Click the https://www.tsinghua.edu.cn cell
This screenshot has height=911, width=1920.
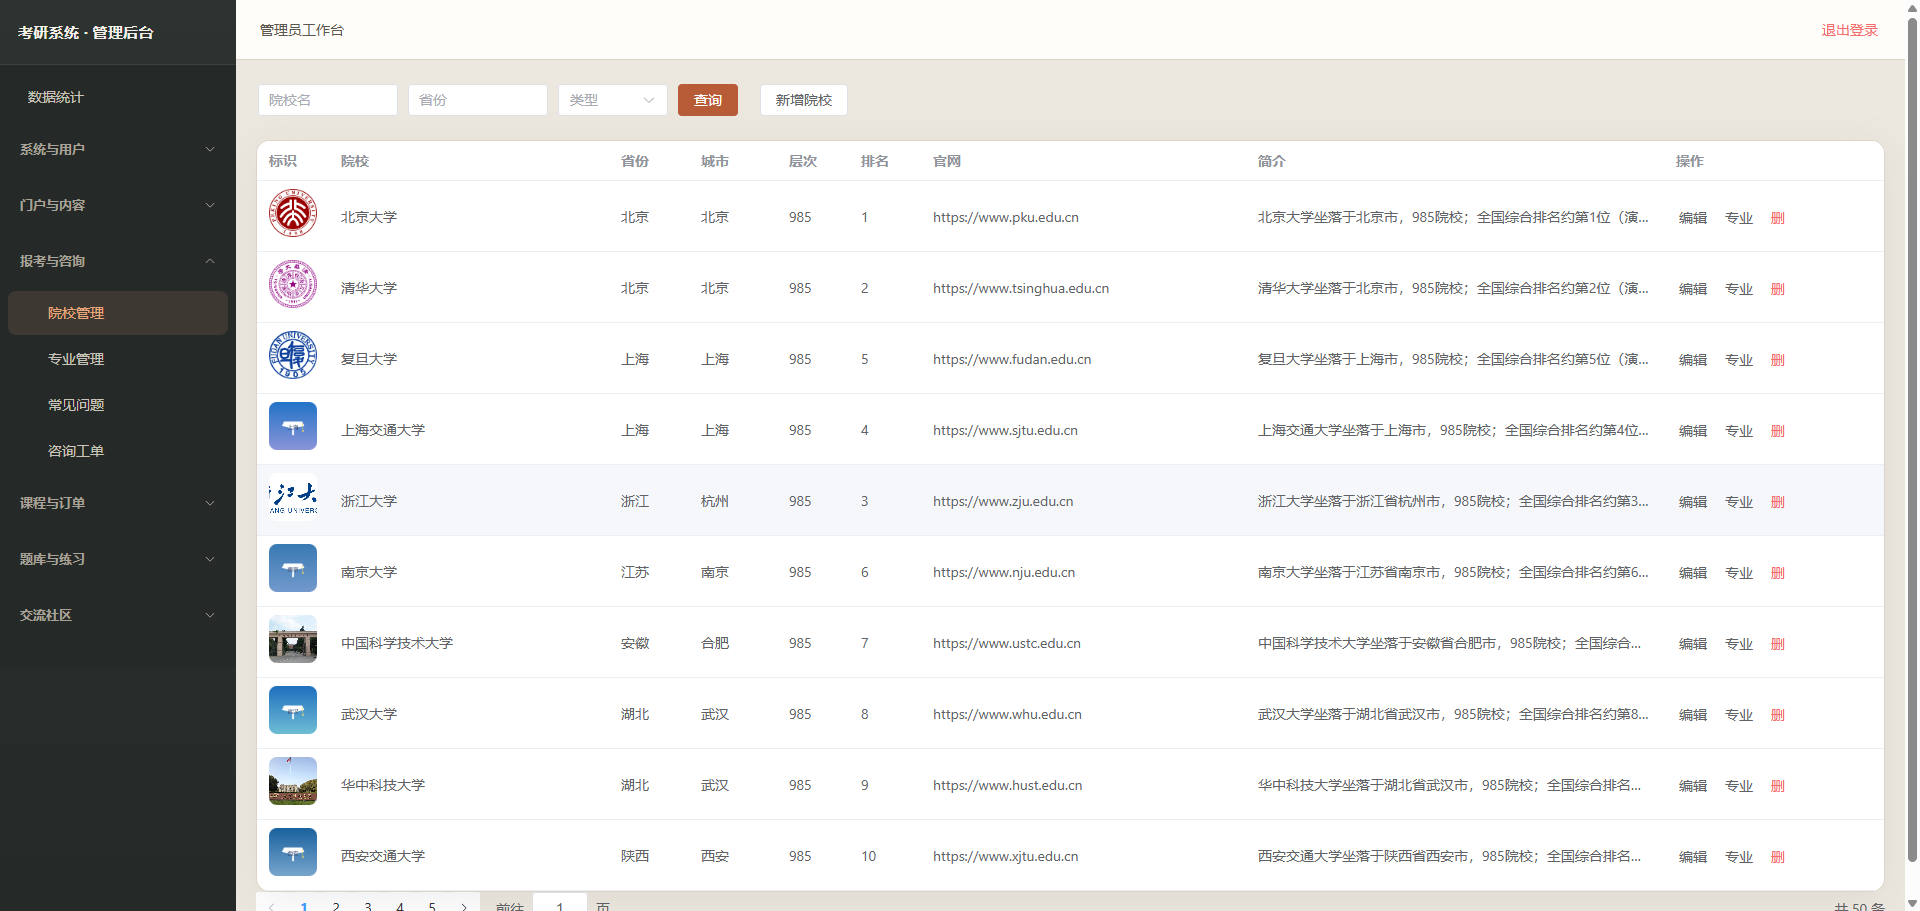pos(1021,288)
